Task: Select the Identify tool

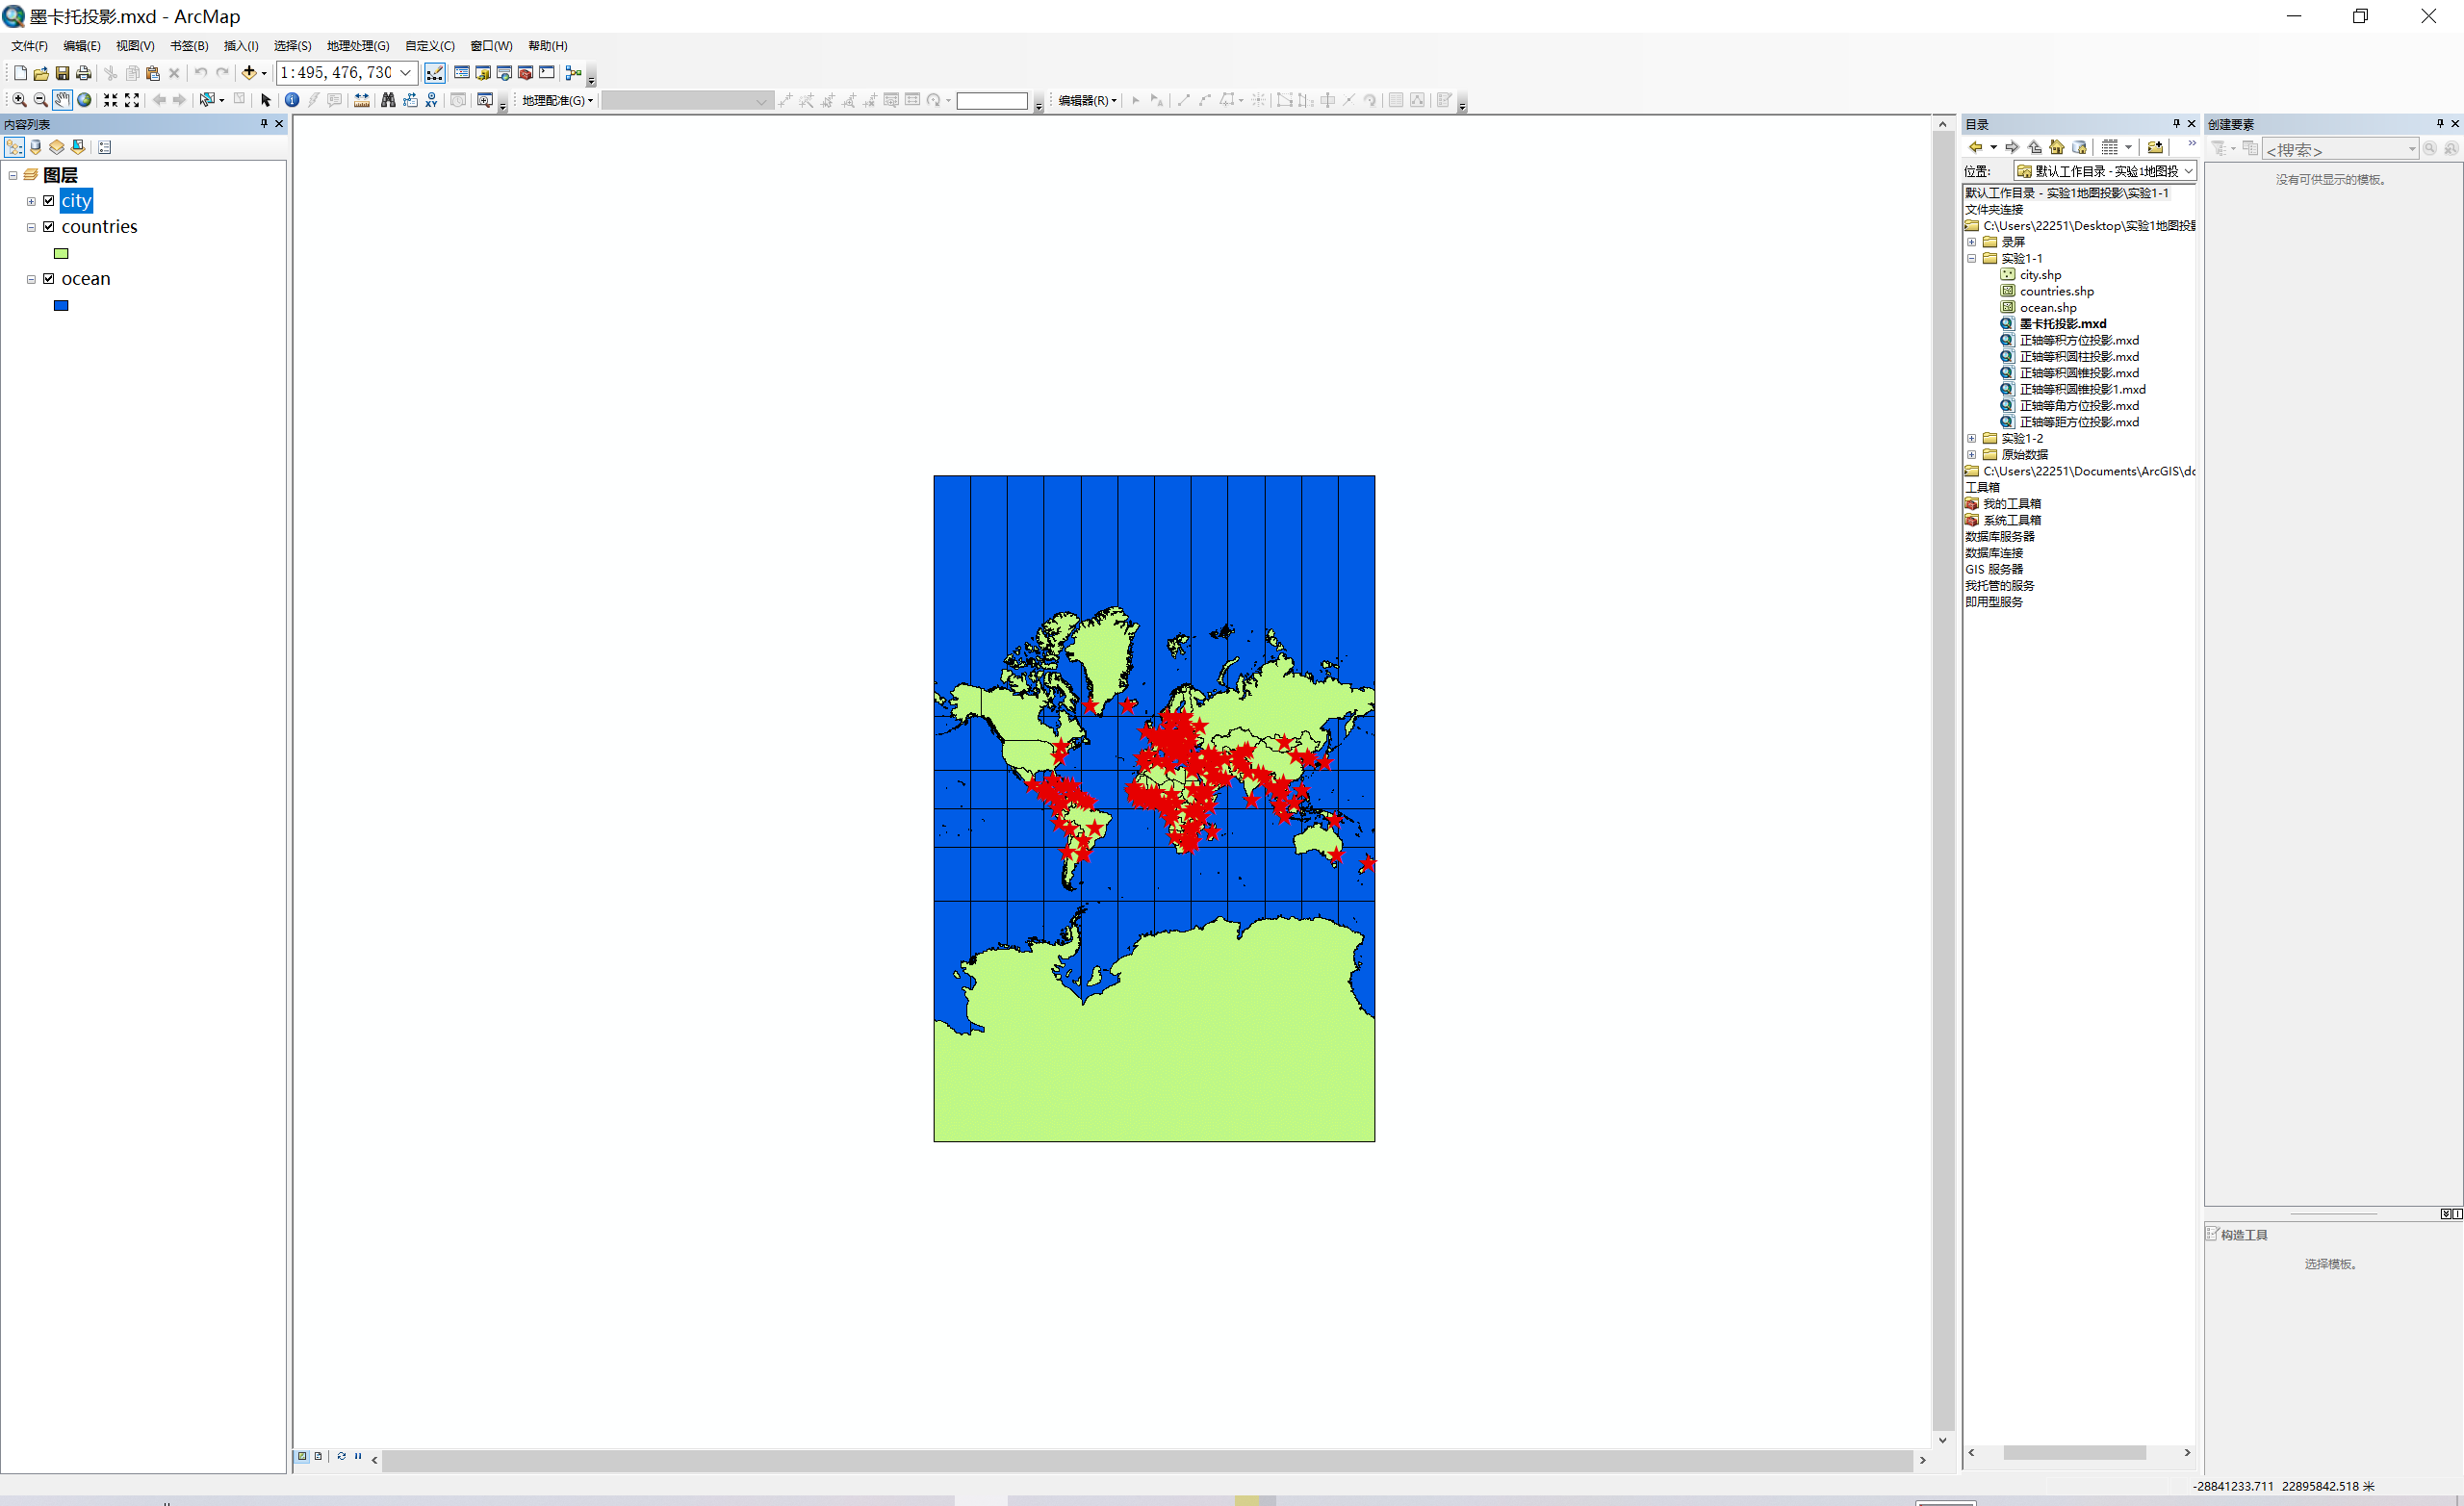Action: click(292, 100)
